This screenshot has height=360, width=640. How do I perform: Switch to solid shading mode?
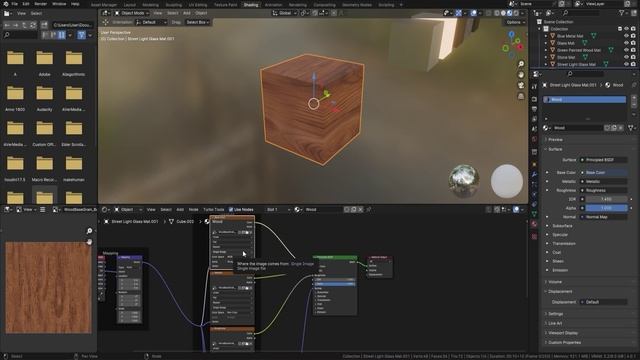click(x=503, y=13)
